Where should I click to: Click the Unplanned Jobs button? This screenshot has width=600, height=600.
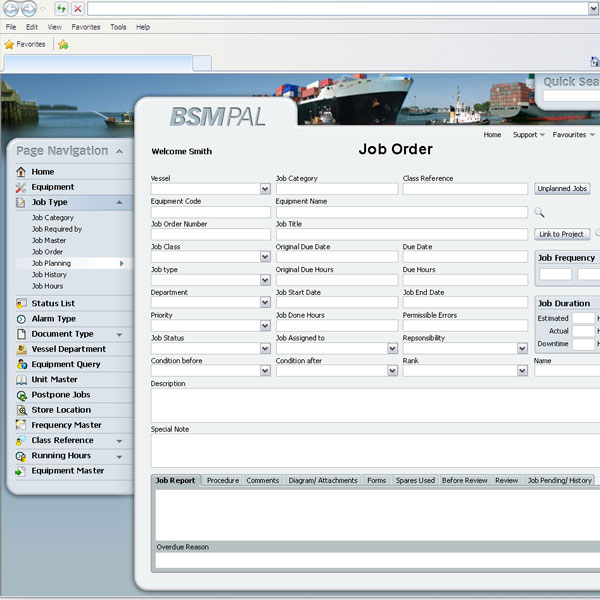562,188
